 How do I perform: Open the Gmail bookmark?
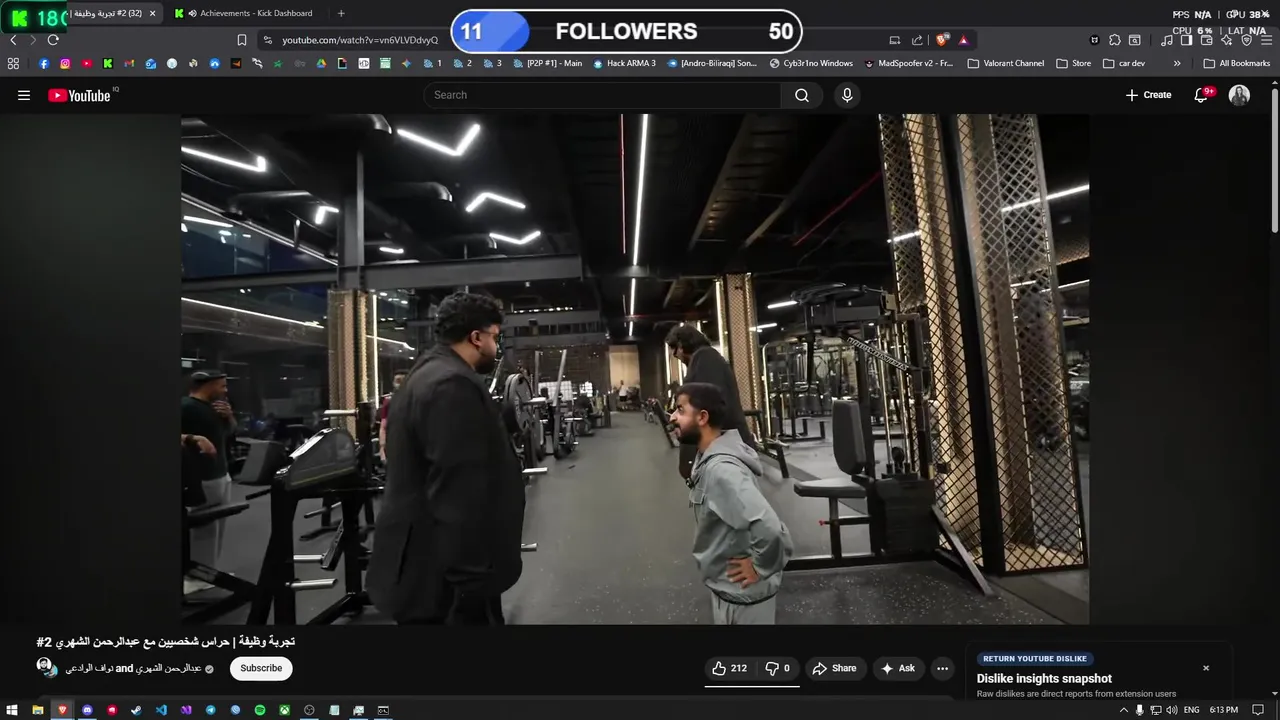[x=129, y=63]
